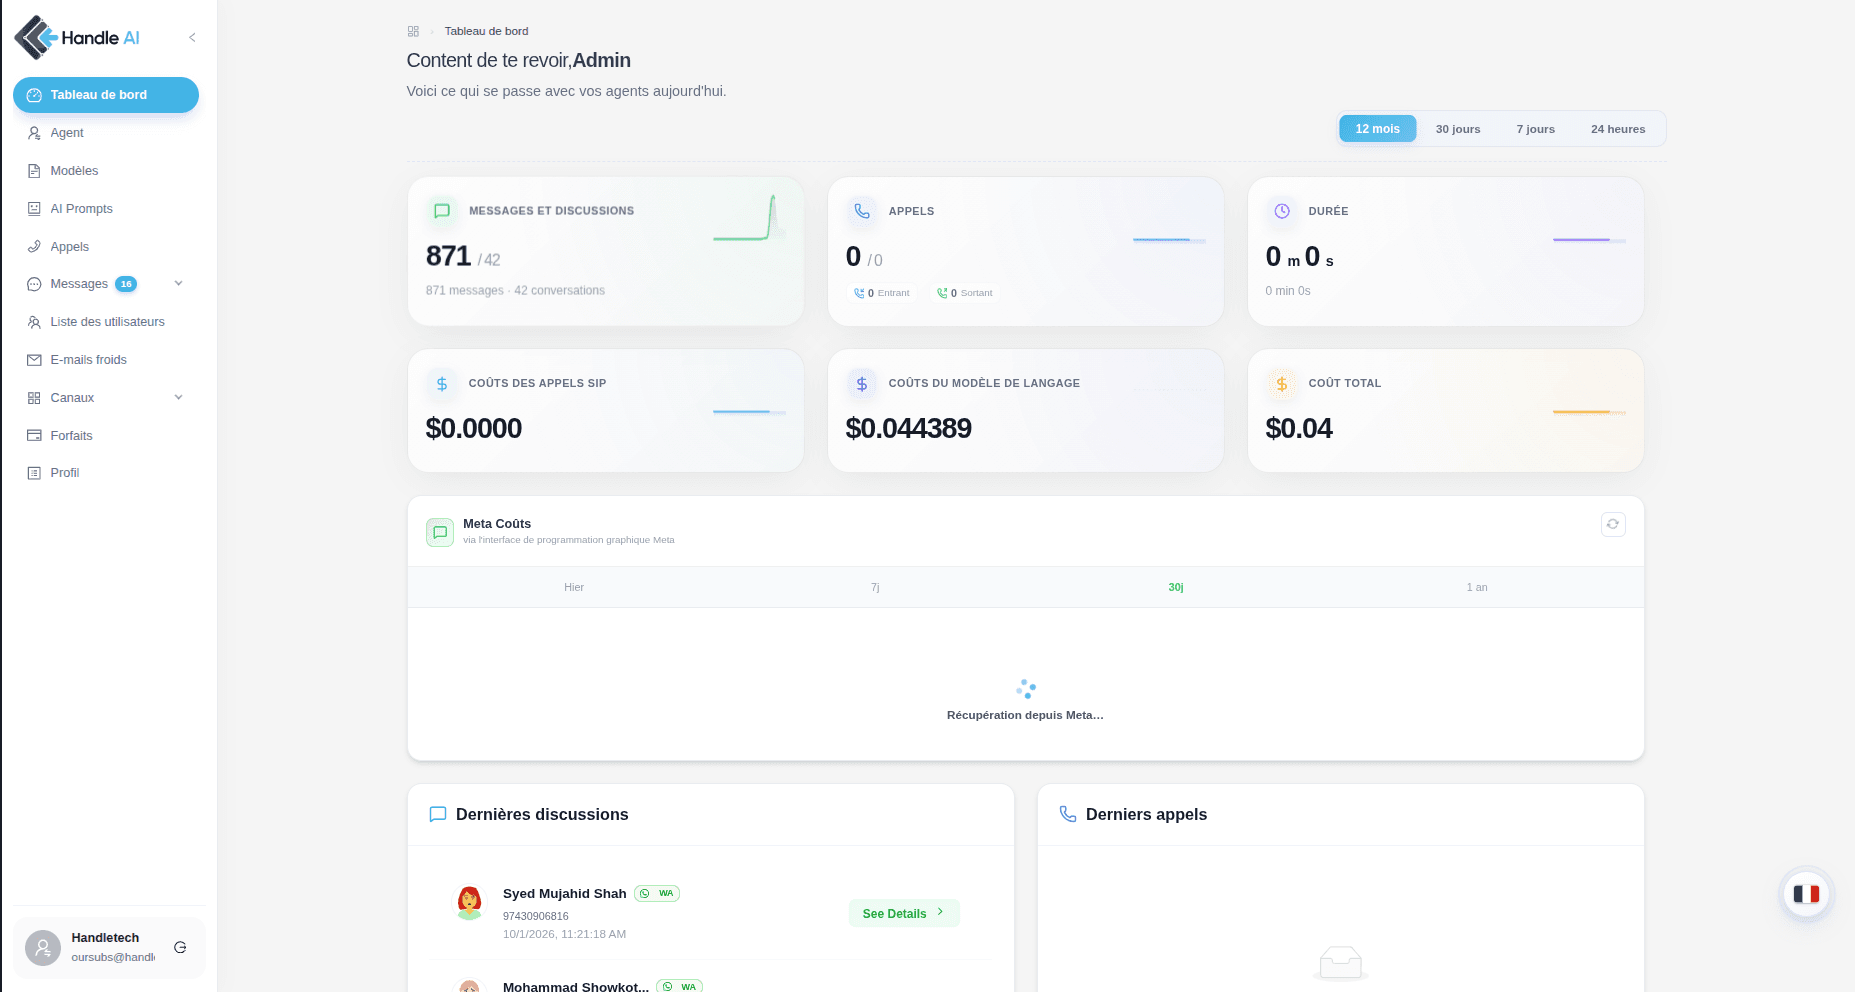Click the WA badge beside Syed Mujahid Shah

tap(657, 894)
